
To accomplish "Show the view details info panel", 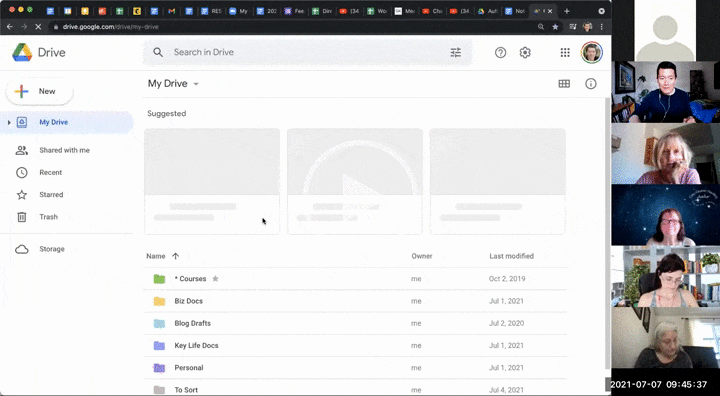I will click(x=591, y=84).
